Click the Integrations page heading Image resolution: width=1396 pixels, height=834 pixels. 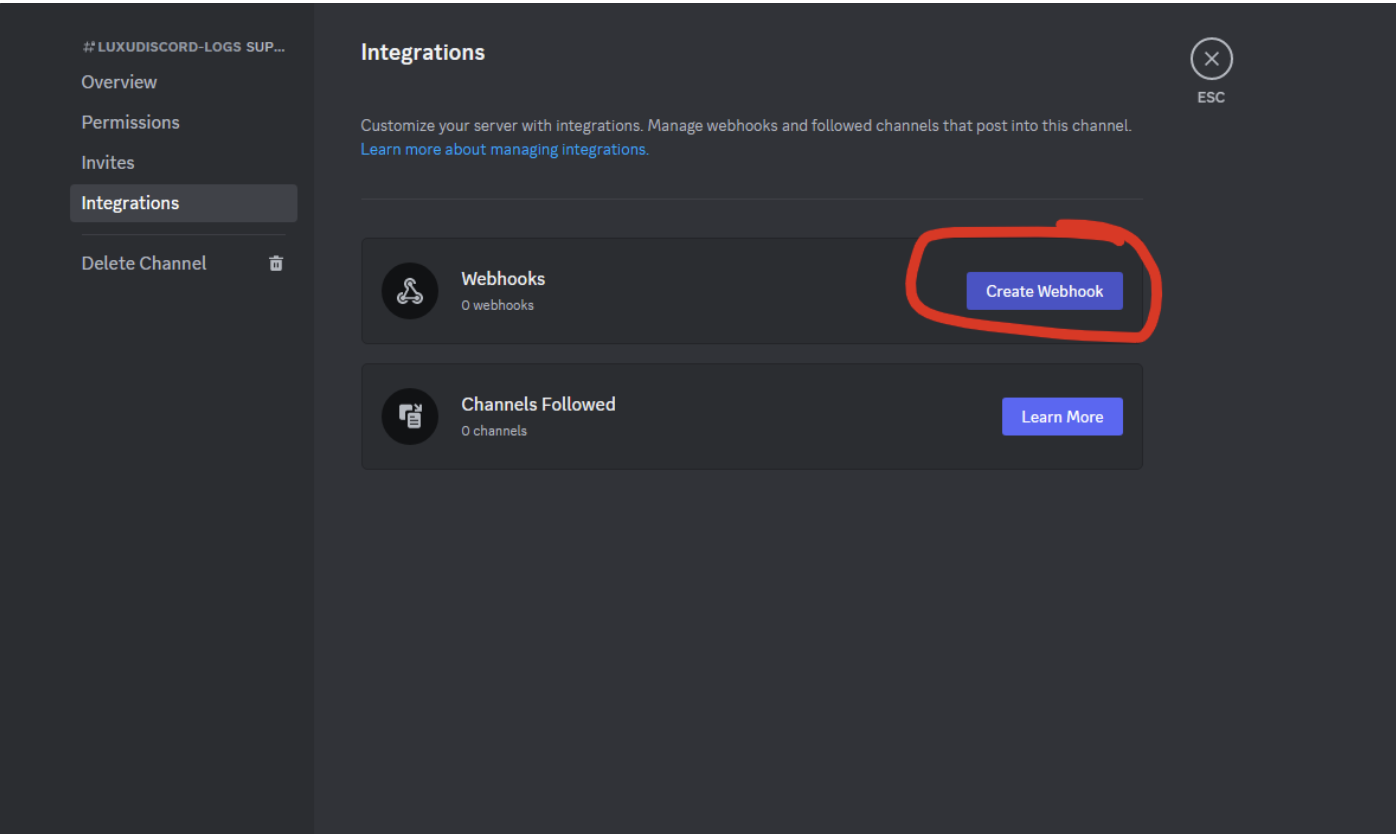tap(423, 52)
